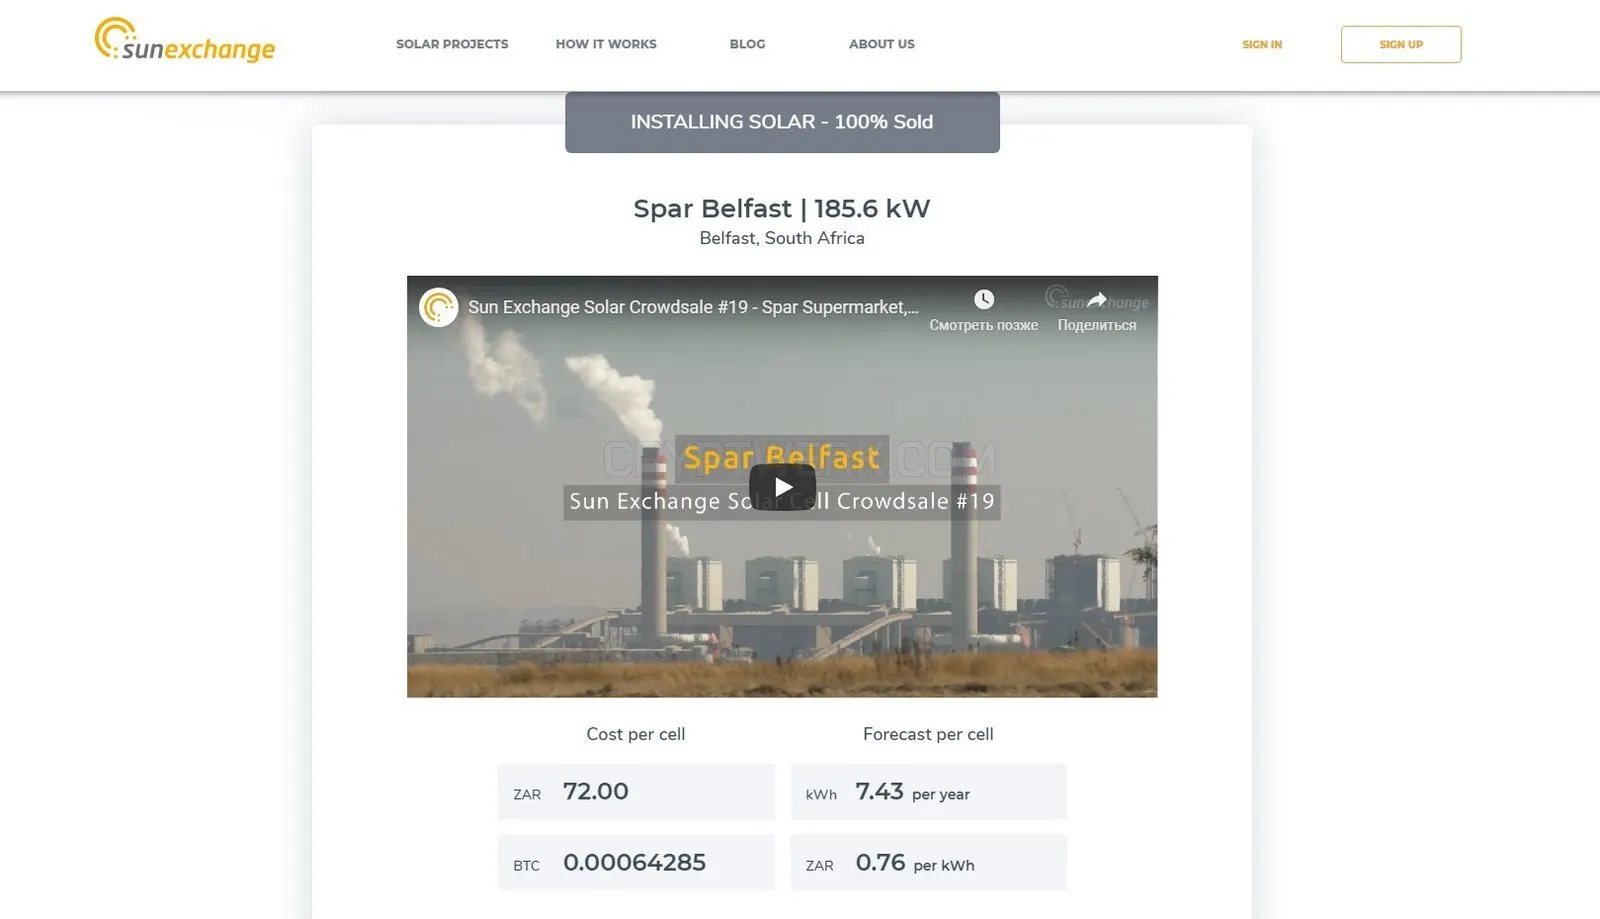
Task: Click the Sign Up button
Action: pyautogui.click(x=1401, y=44)
